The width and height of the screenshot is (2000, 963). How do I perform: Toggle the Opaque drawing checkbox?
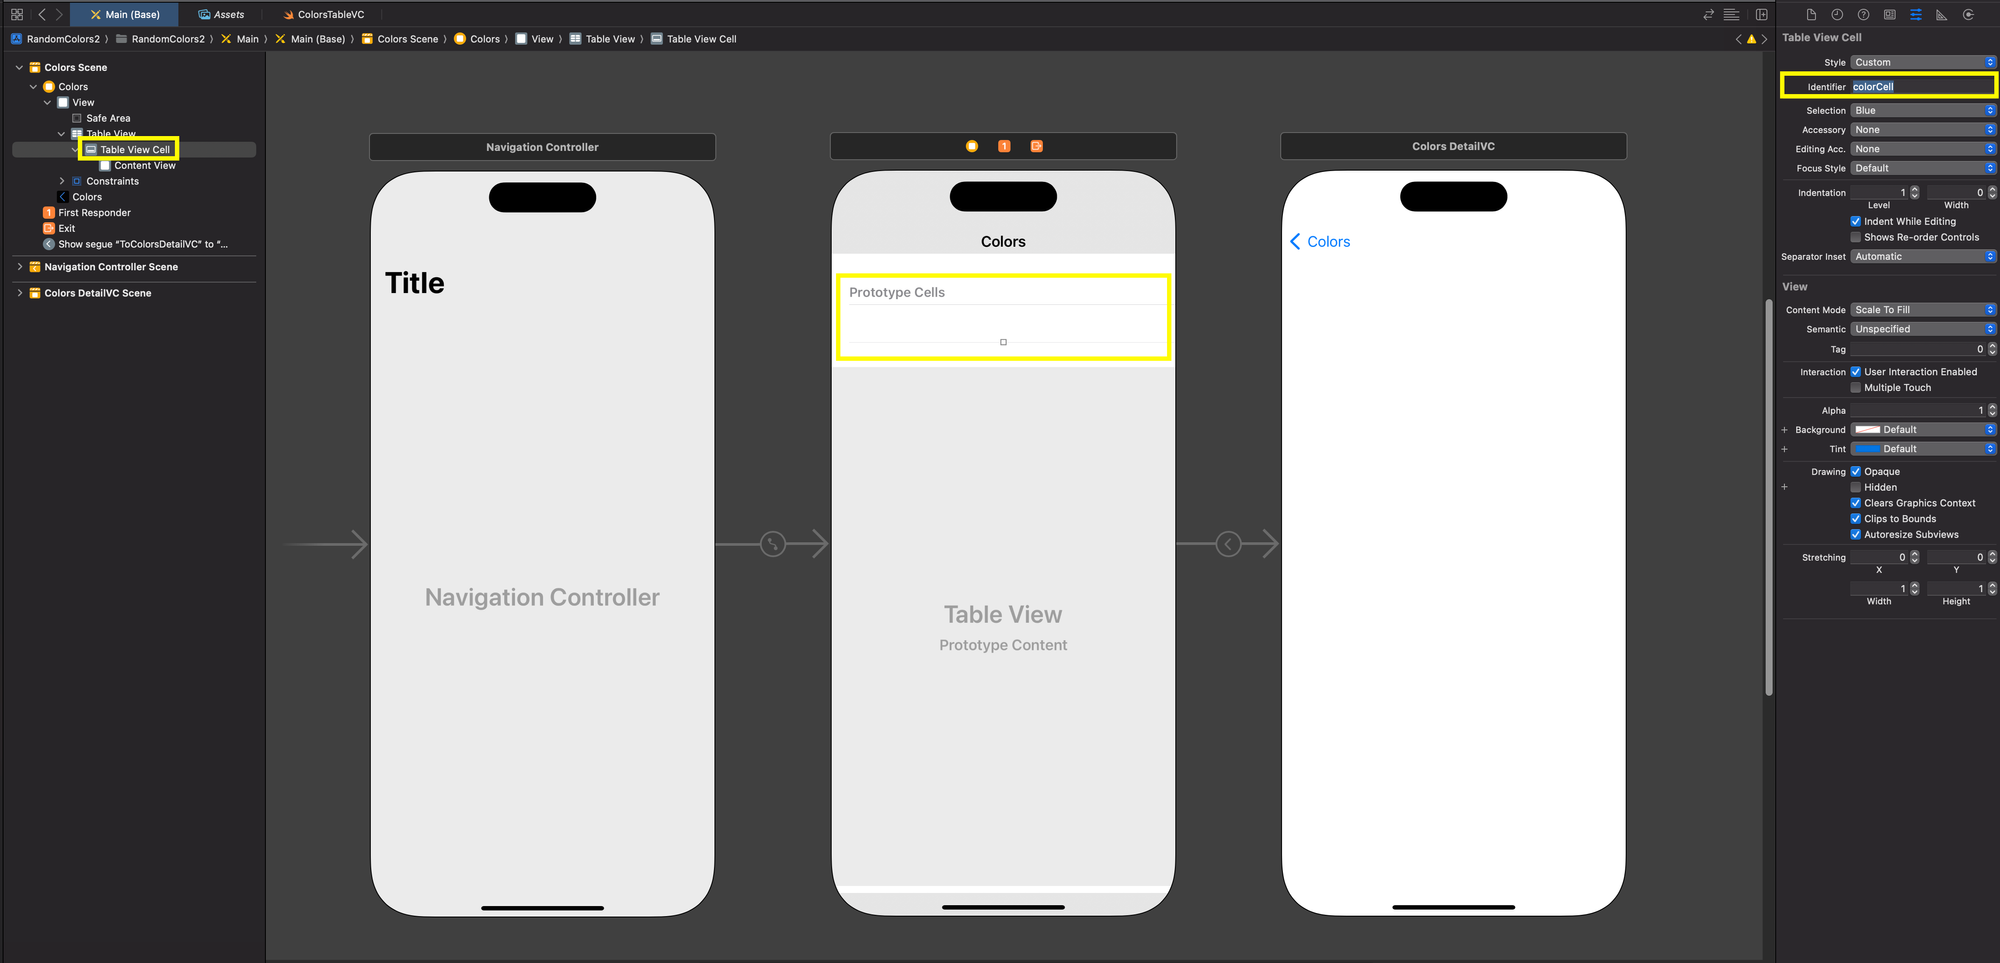(1856, 472)
